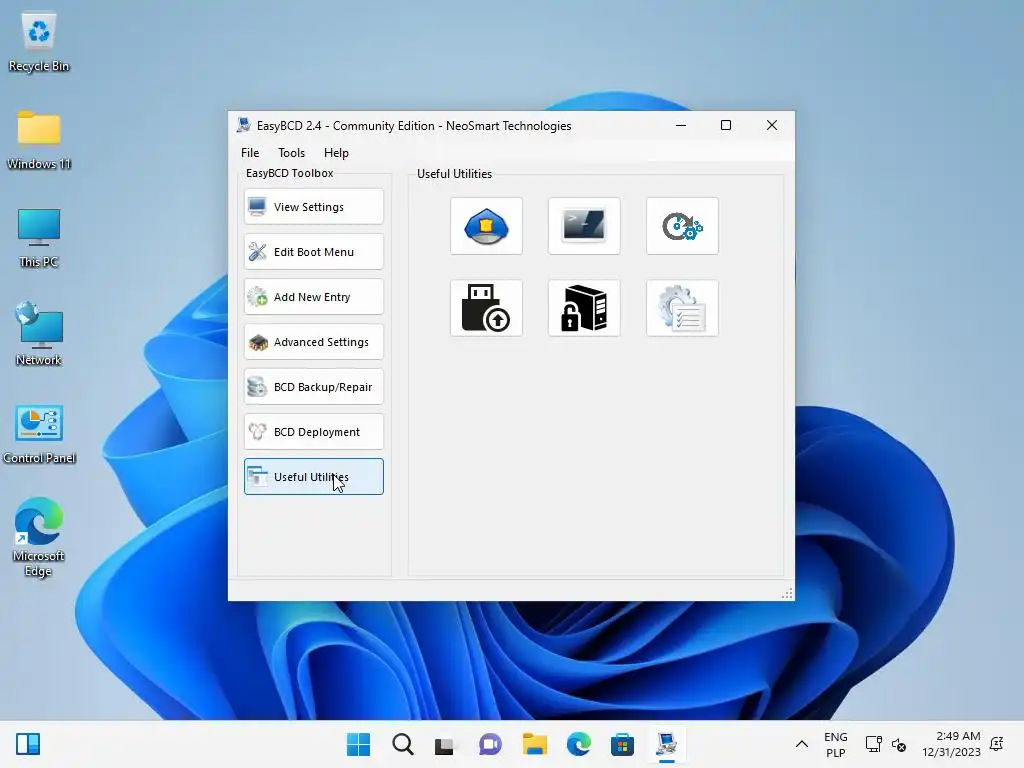The width and height of the screenshot is (1024, 768).
Task: Open the restore gears utility icon
Action: [682, 226]
